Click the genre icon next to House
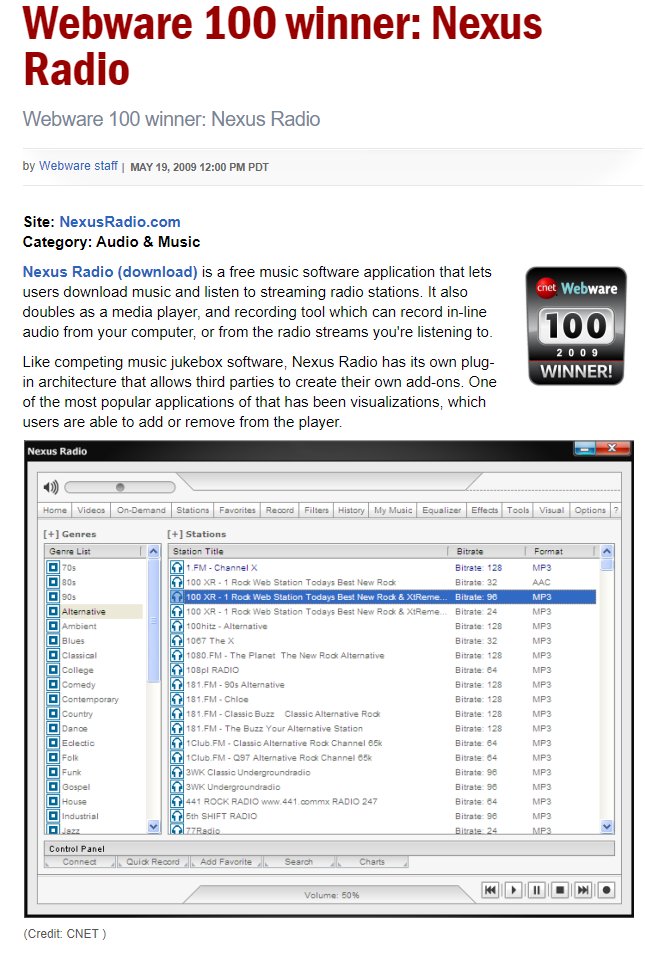 coord(53,801)
